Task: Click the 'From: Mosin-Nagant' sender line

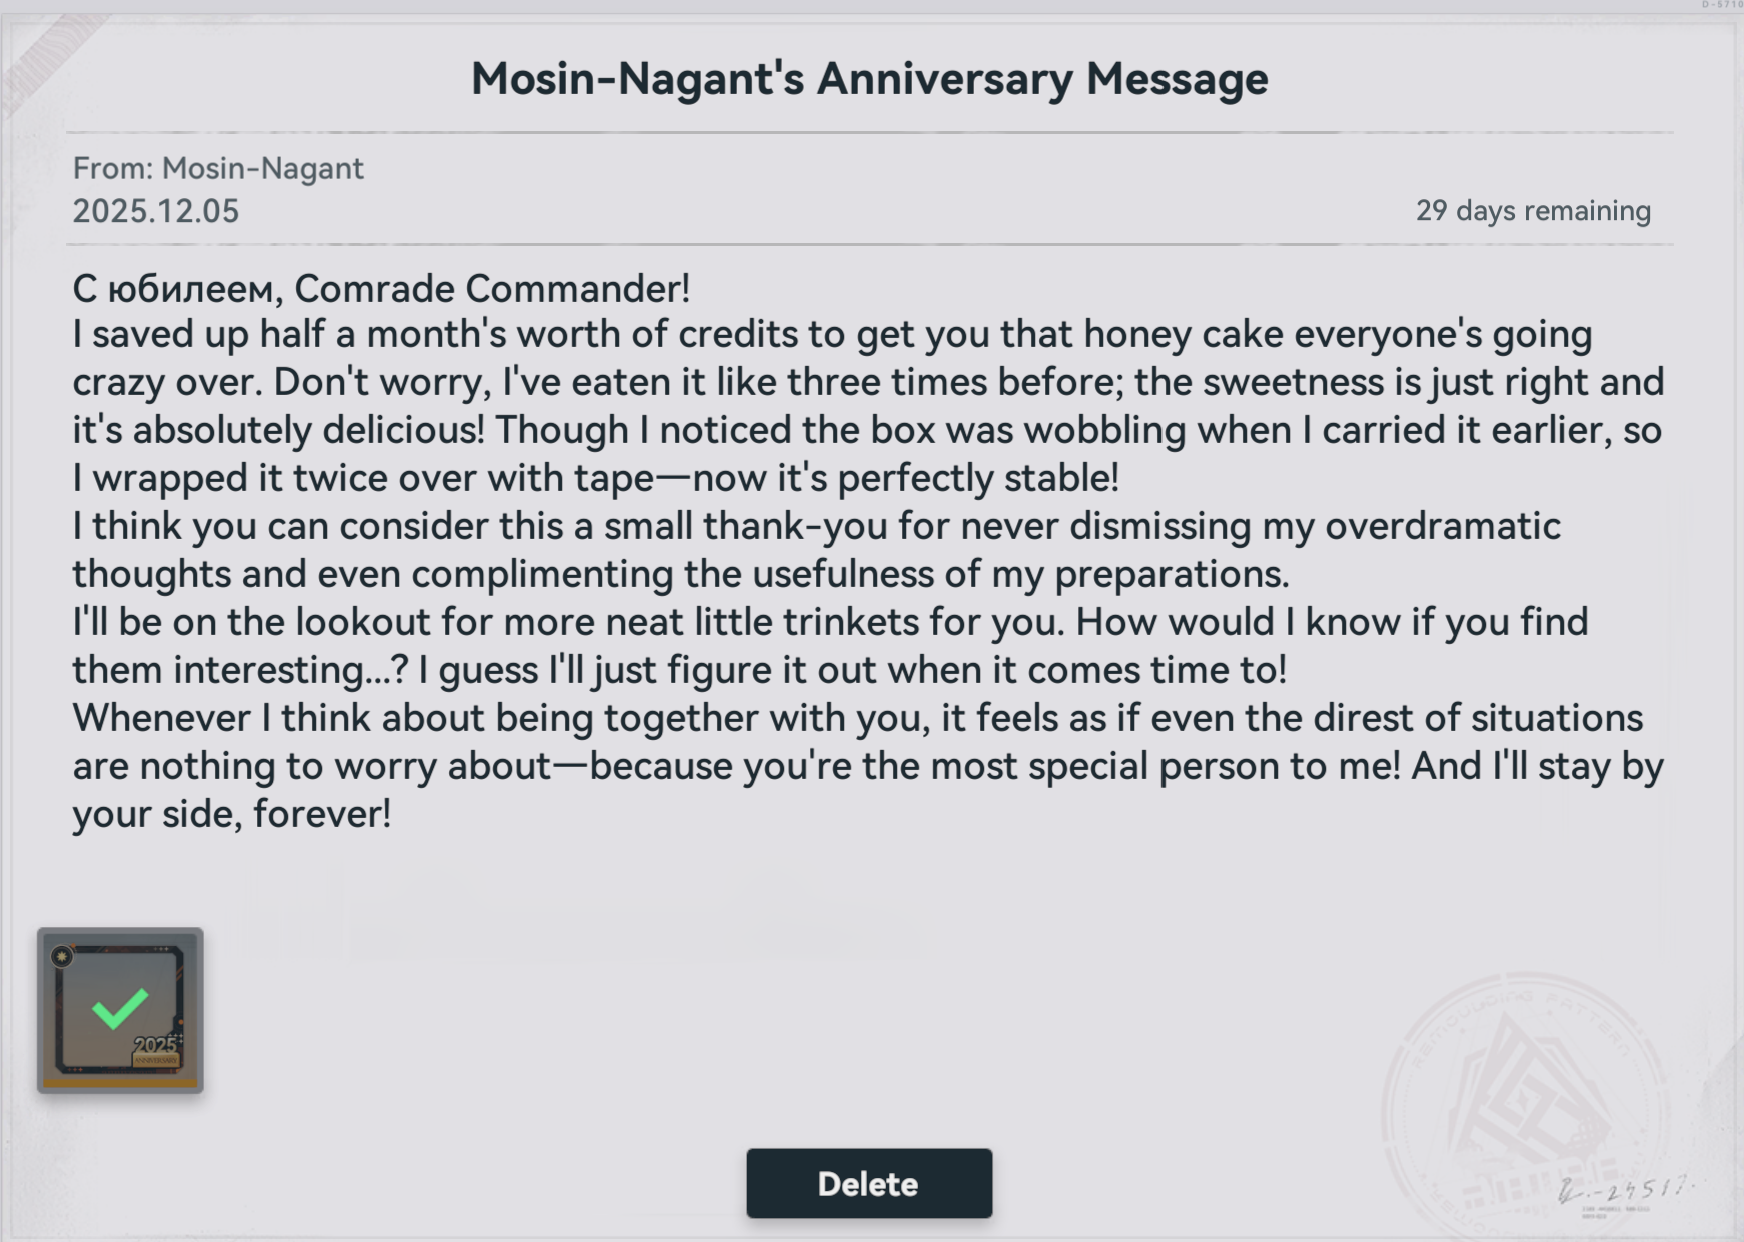Action: [x=218, y=168]
